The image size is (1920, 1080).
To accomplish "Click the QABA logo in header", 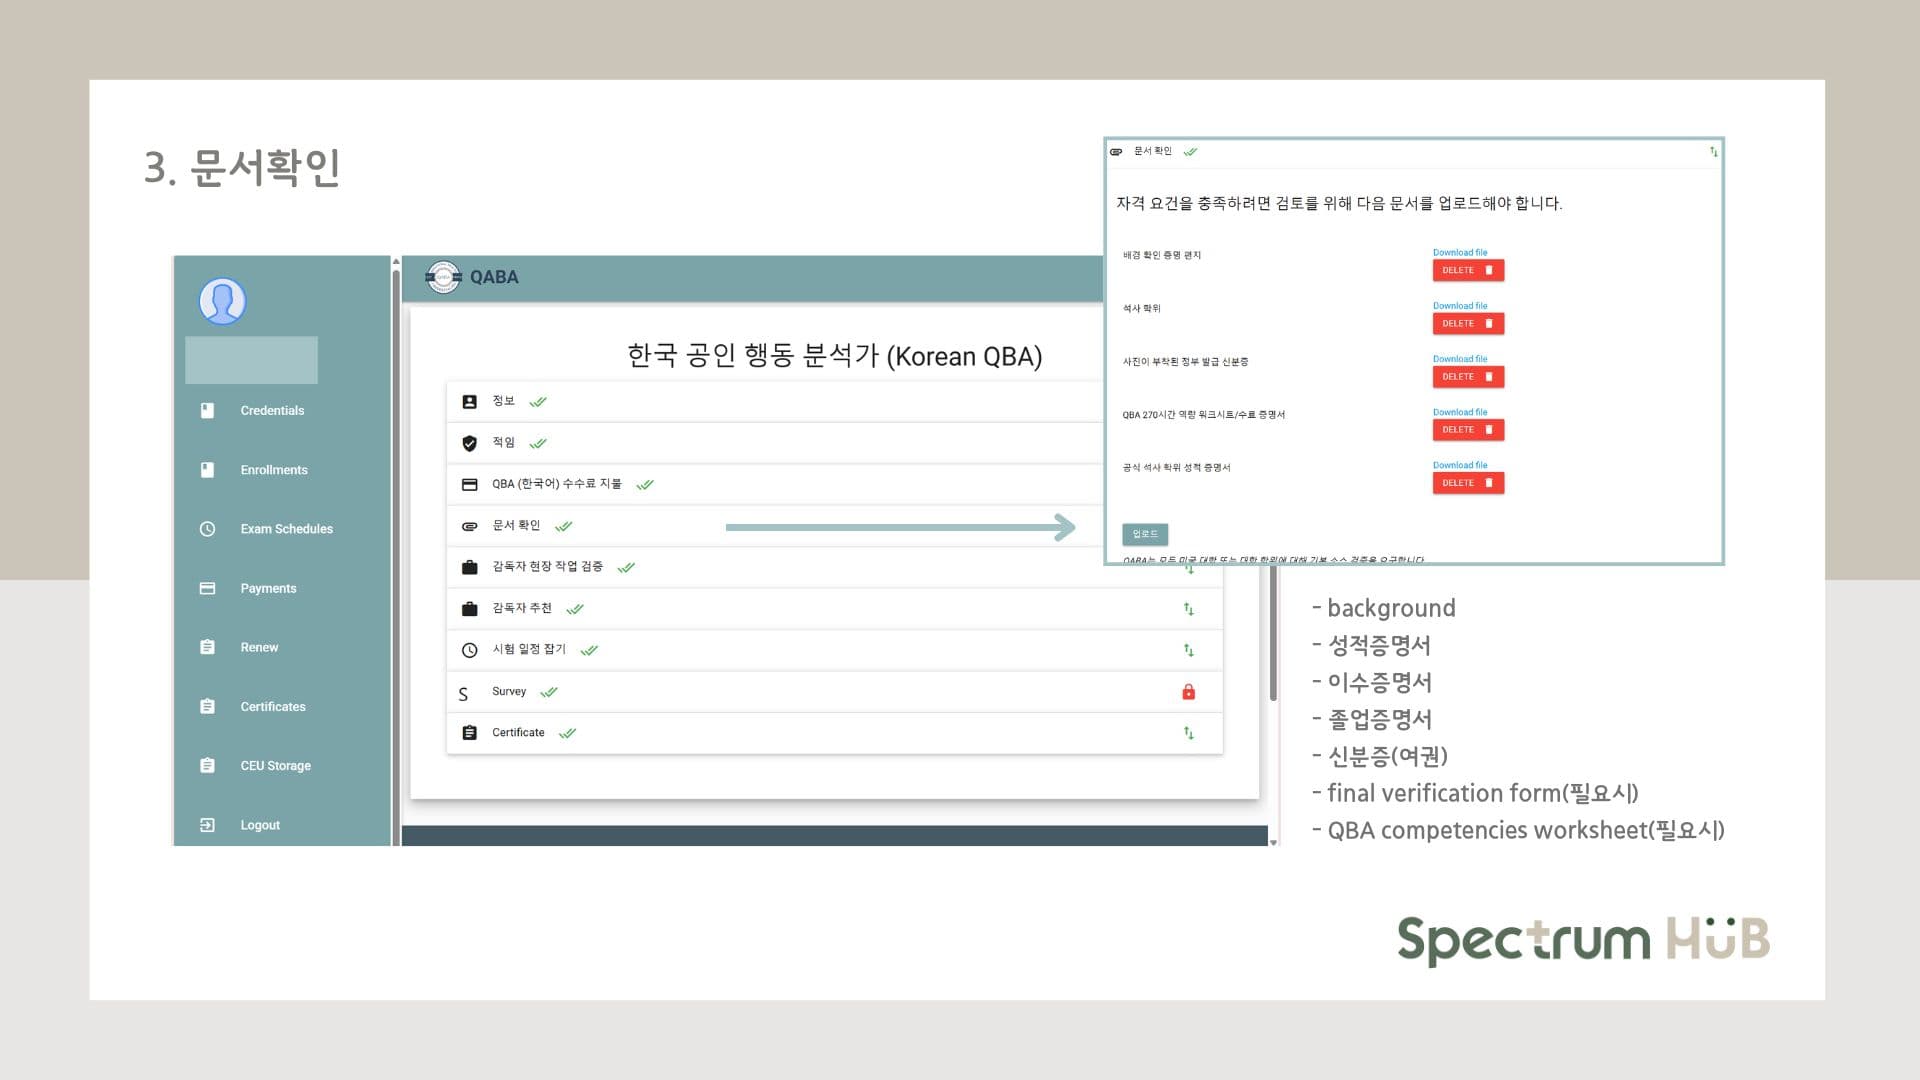I will (x=443, y=277).
